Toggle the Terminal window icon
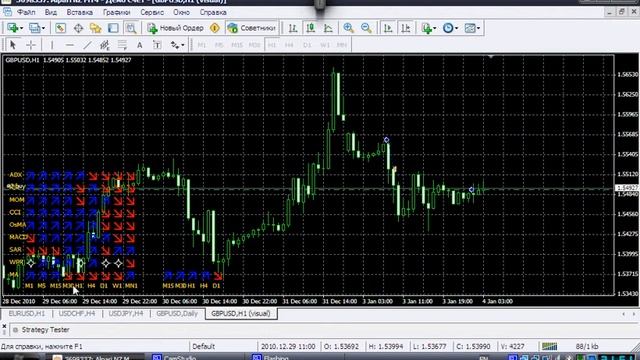Image resolution: width=640 pixels, height=360 pixels. point(113,28)
